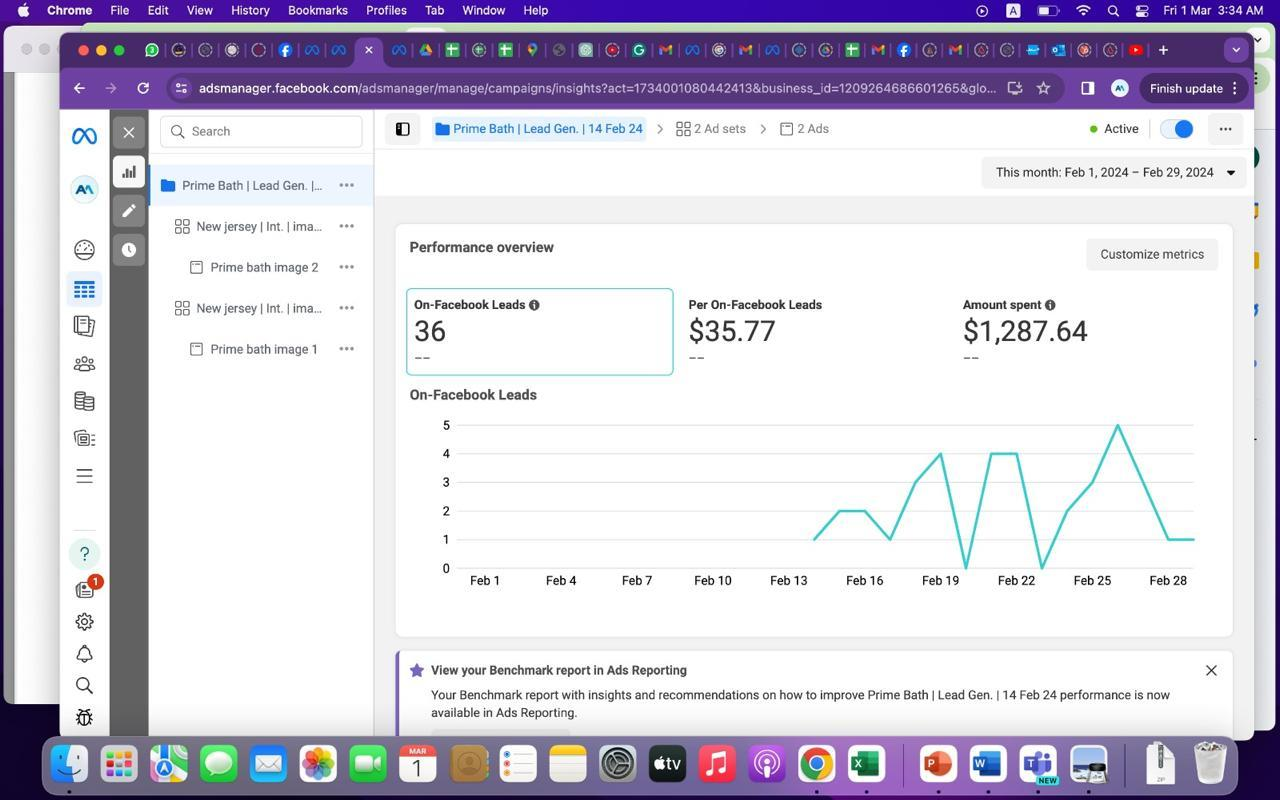Open the news icon with red badge
1280x800 pixels.
pyautogui.click(x=85, y=589)
